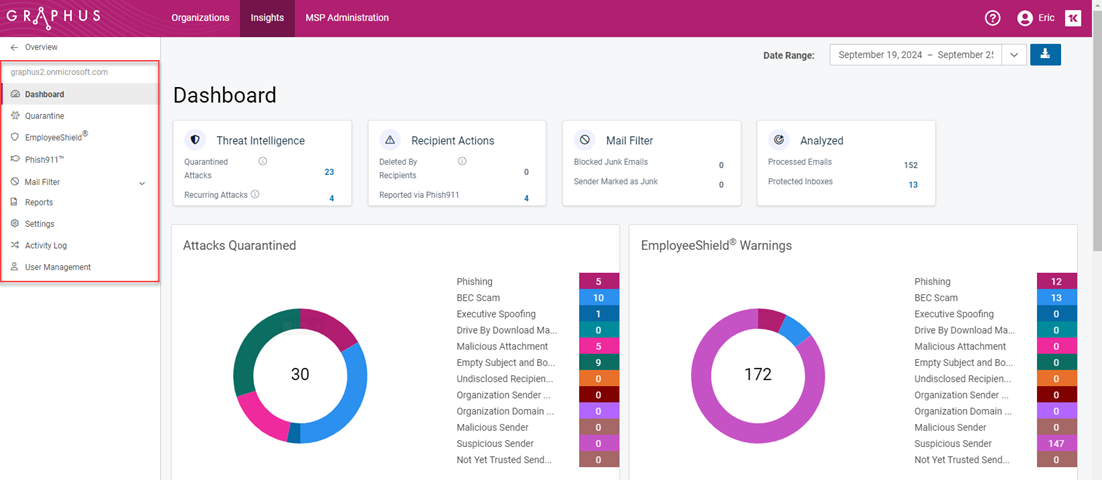The image size is (1102, 480).
Task: Click the Mail Filter blocked icon in the sidebar
Action: [15, 181]
